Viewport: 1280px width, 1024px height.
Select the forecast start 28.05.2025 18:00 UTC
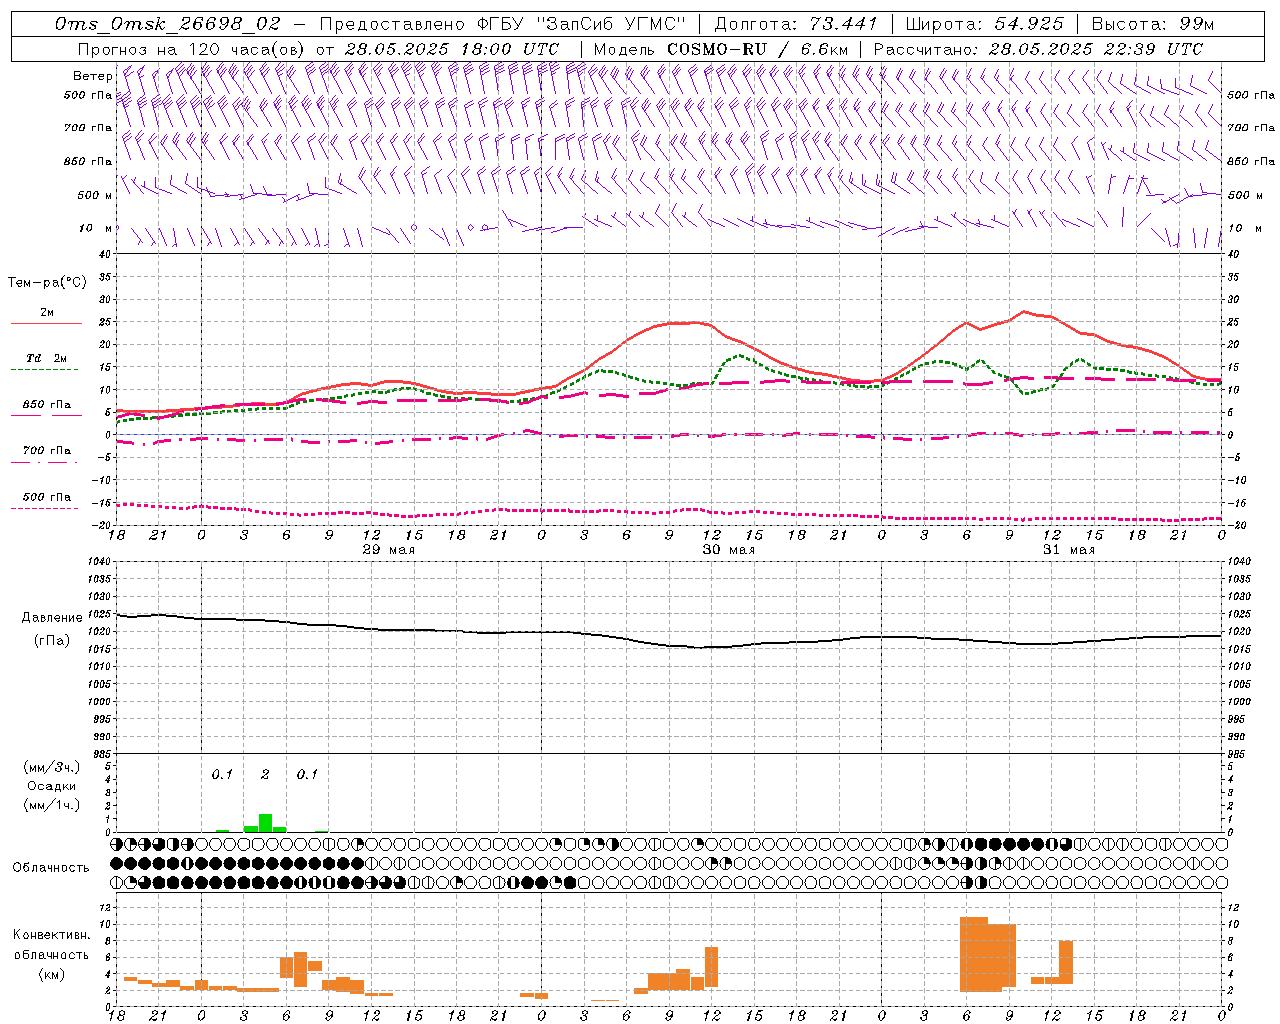[x=452, y=49]
